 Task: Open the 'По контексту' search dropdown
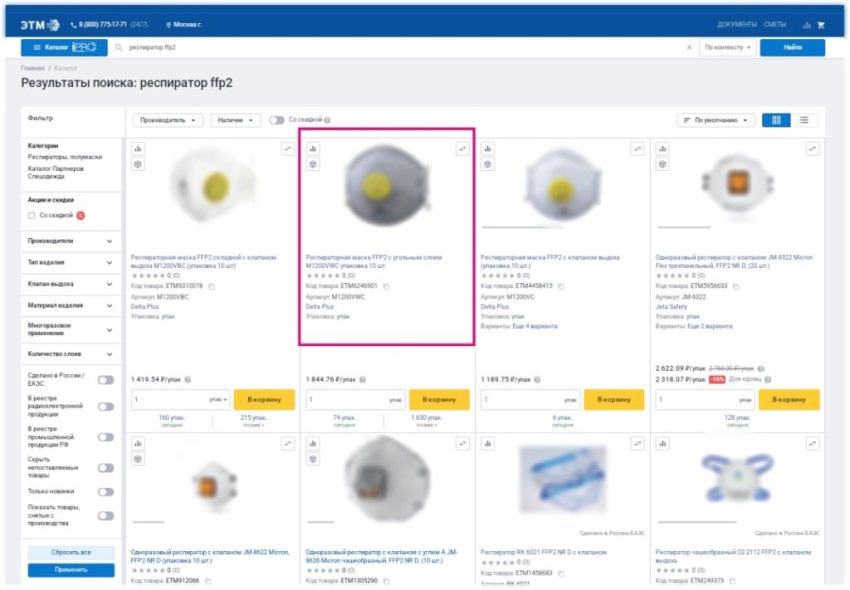click(727, 48)
